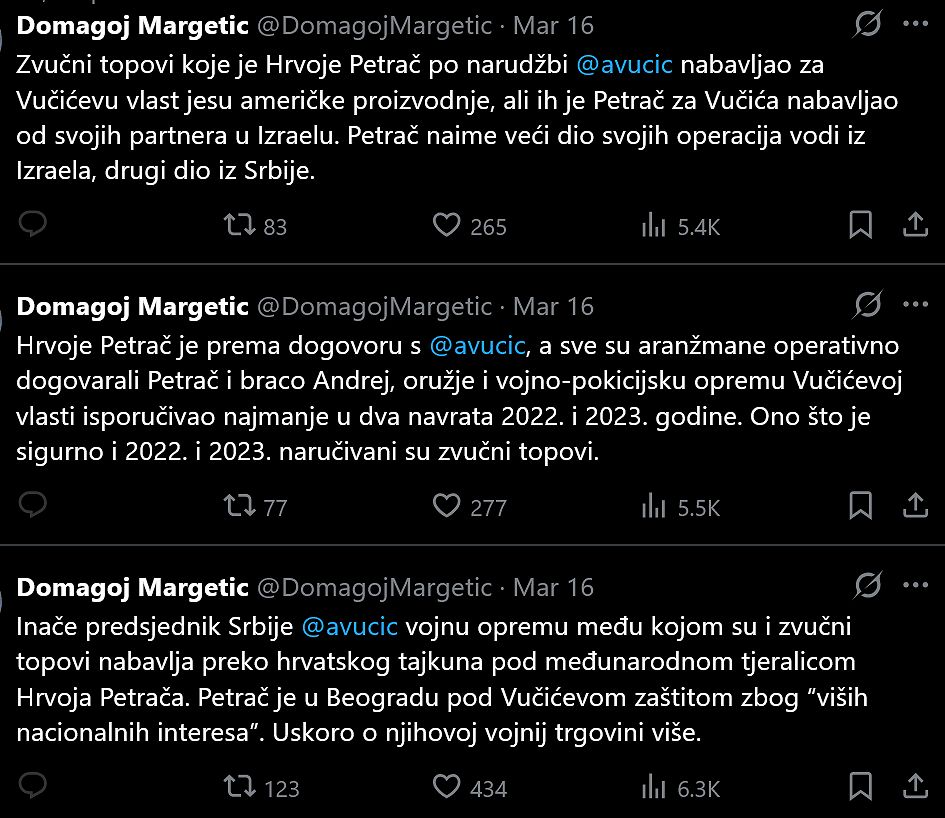Retweet the post with 83 reposts
Image resolution: width=945 pixels, height=818 pixels.
click(x=239, y=226)
